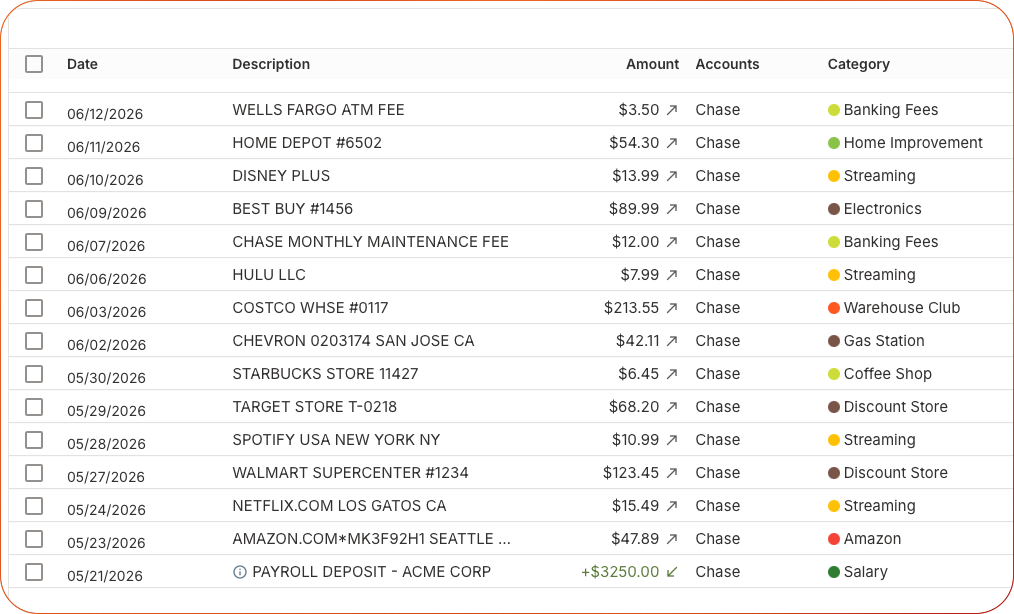The width and height of the screenshot is (1014, 614).
Task: Select the HOME DEPOT #6502 row checkbox
Action: [x=34, y=143]
